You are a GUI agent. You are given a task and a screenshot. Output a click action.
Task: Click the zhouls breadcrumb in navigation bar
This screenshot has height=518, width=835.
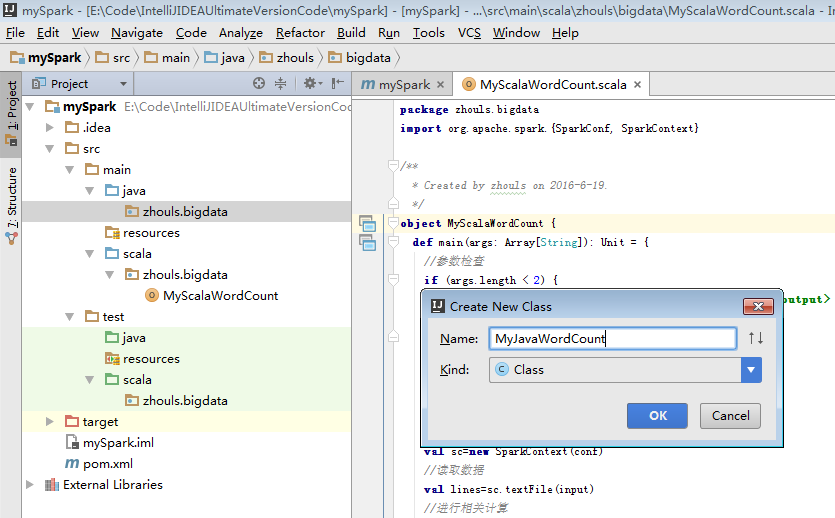click(287, 57)
